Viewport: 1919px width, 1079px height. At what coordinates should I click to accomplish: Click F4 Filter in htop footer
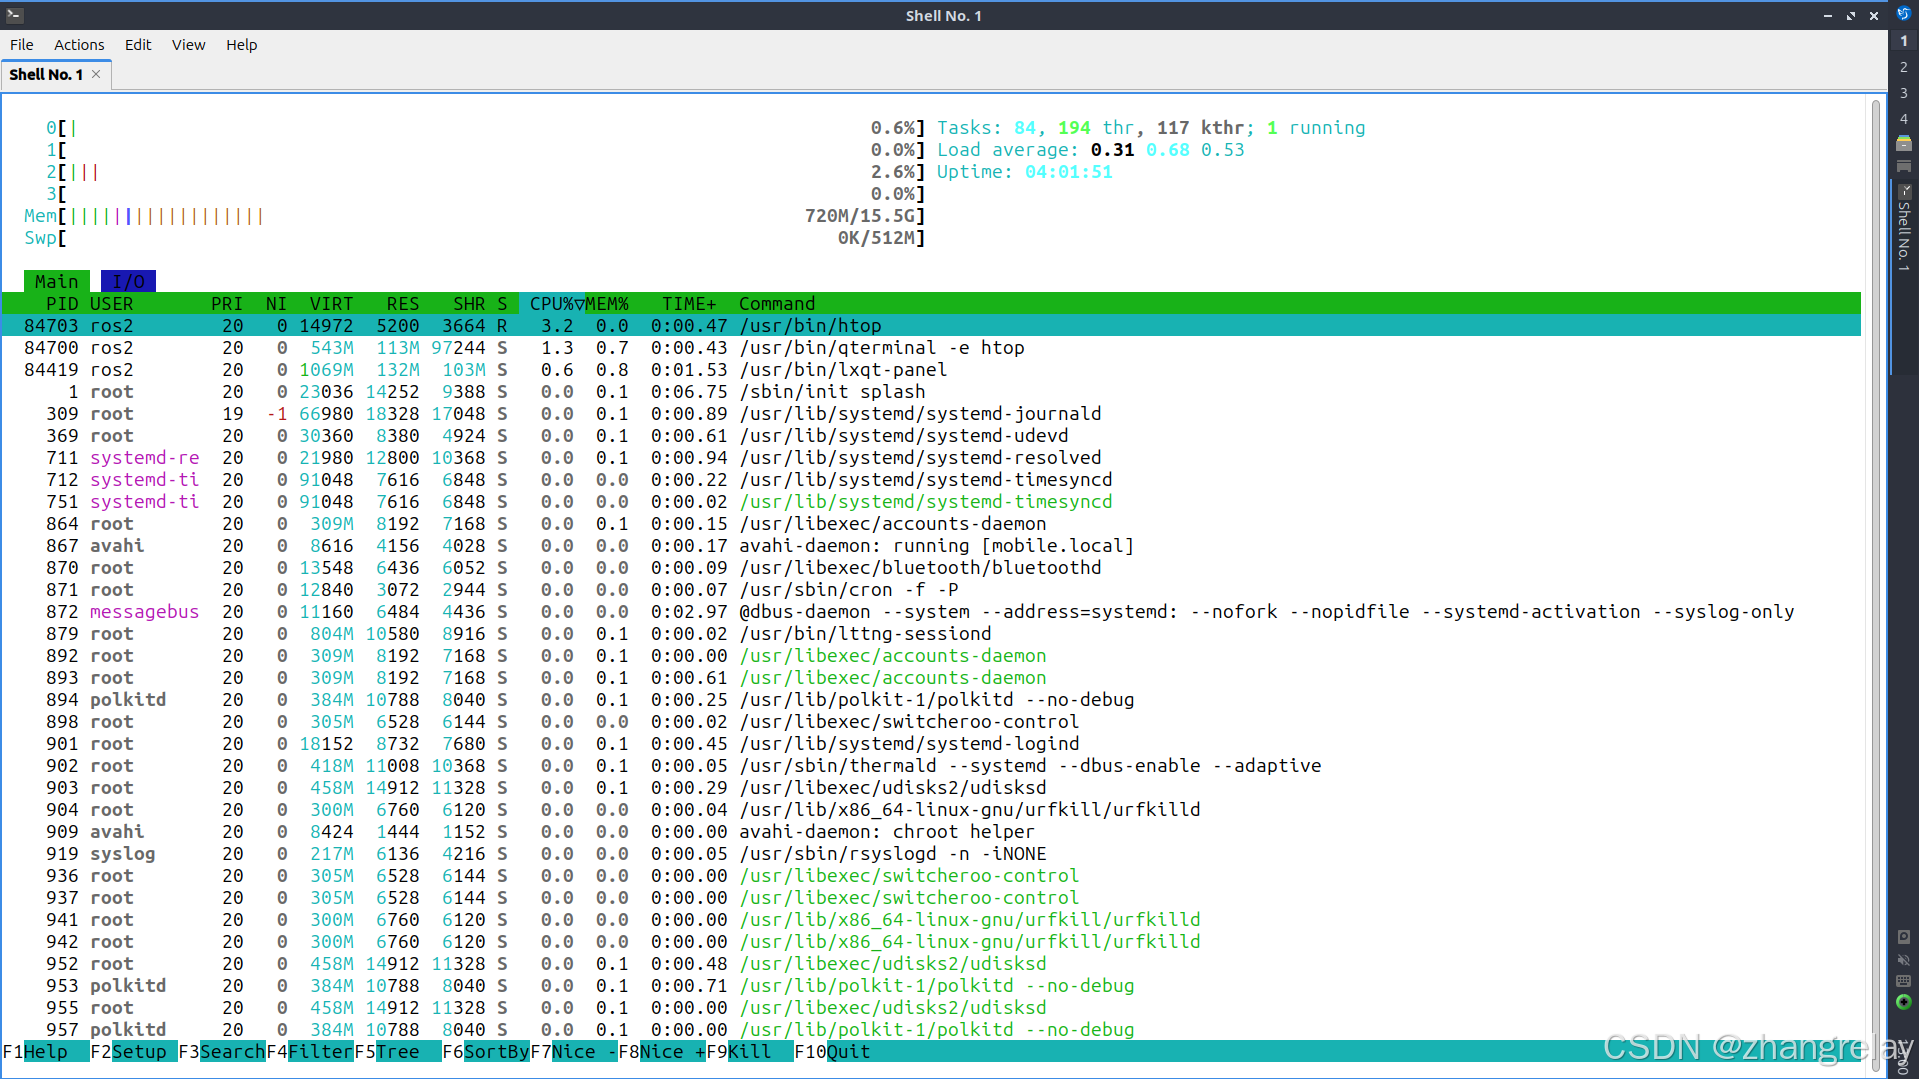(310, 1052)
